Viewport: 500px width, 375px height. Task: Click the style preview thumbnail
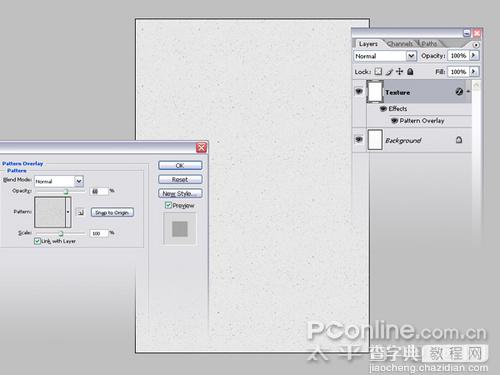180,229
